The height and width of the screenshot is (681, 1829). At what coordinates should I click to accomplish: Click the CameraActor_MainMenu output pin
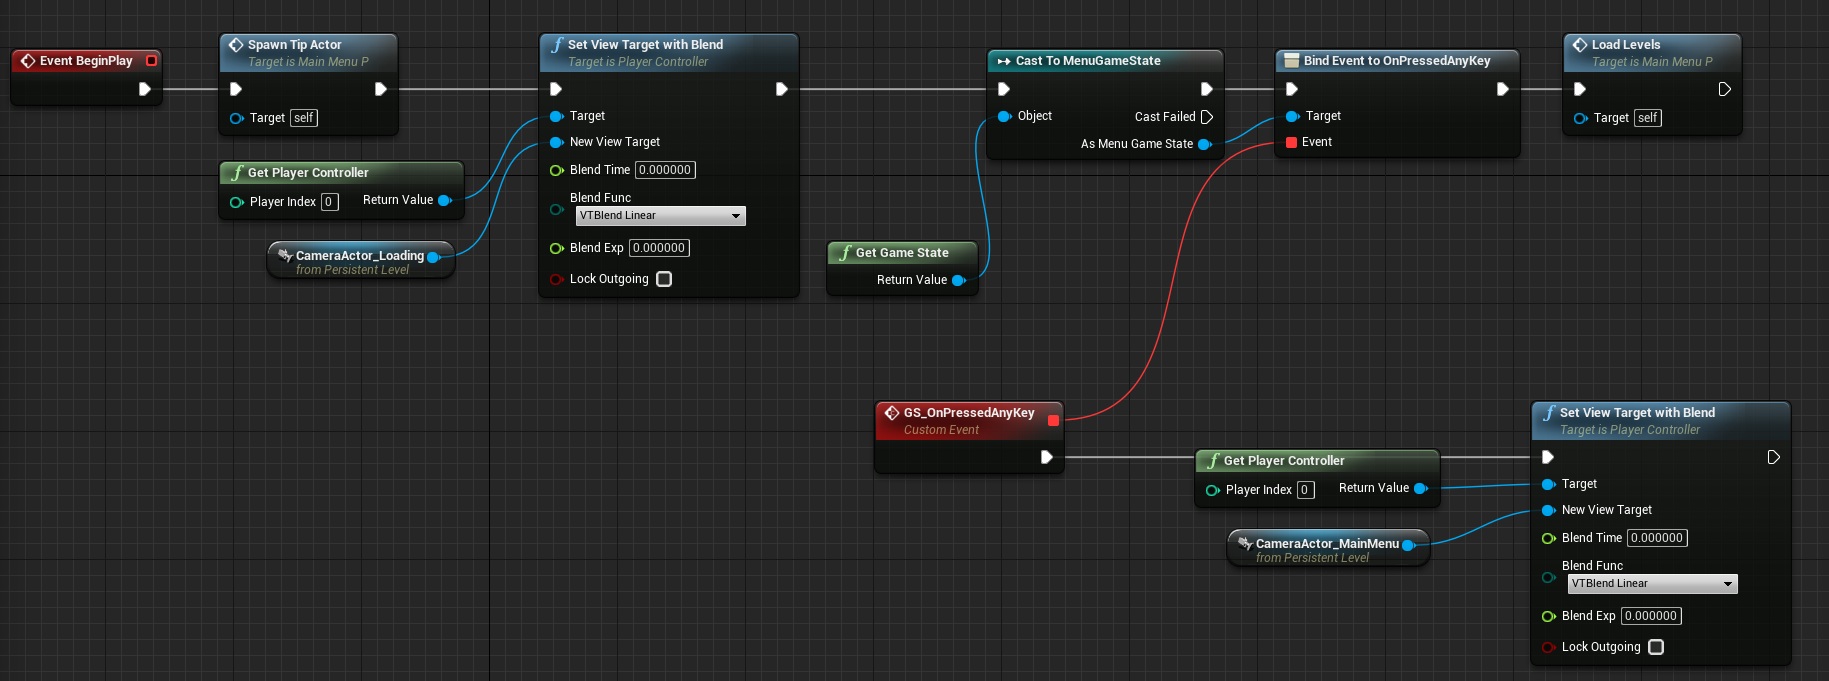click(1409, 545)
